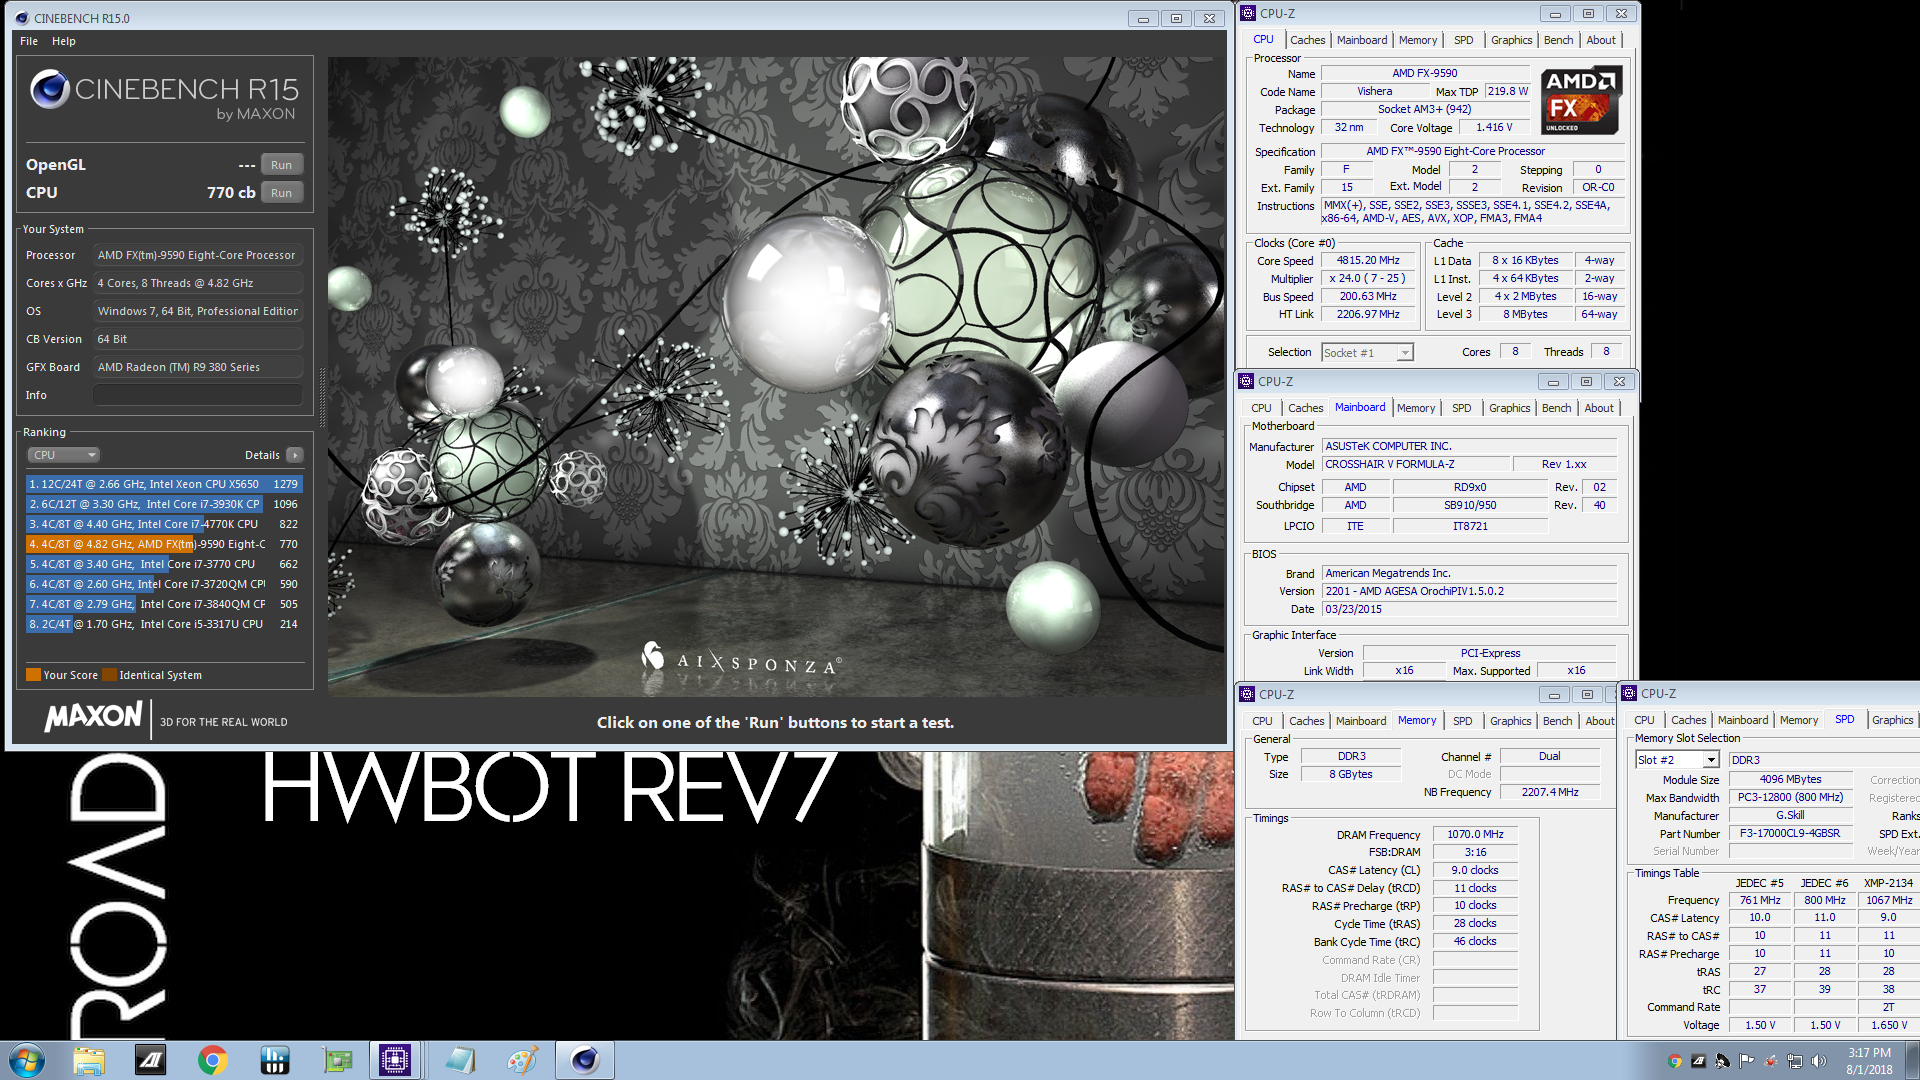The height and width of the screenshot is (1080, 1920).
Task: Click the network status tray icon
Action: tap(1795, 1061)
